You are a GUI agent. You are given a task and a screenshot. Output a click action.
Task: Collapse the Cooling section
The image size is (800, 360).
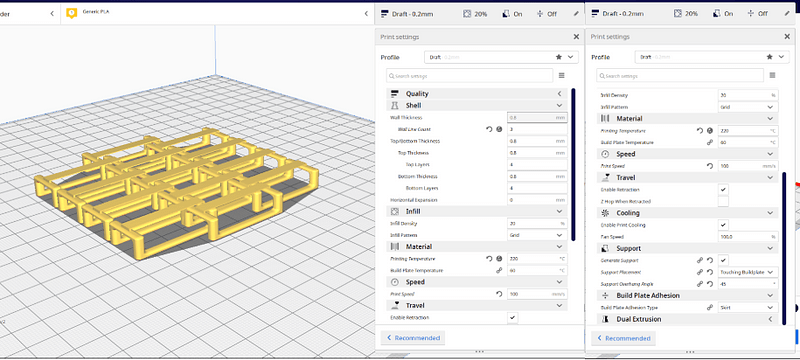click(x=688, y=213)
